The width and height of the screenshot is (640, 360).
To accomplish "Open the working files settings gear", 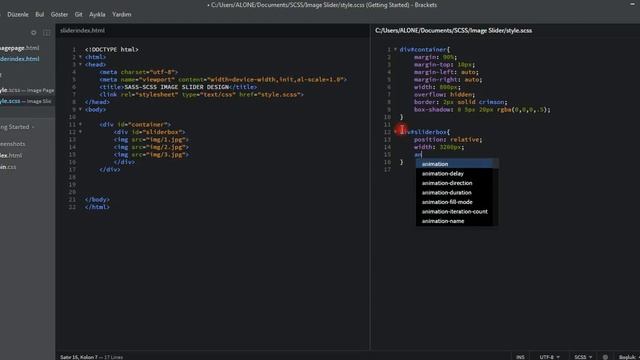I will tap(33, 33).
